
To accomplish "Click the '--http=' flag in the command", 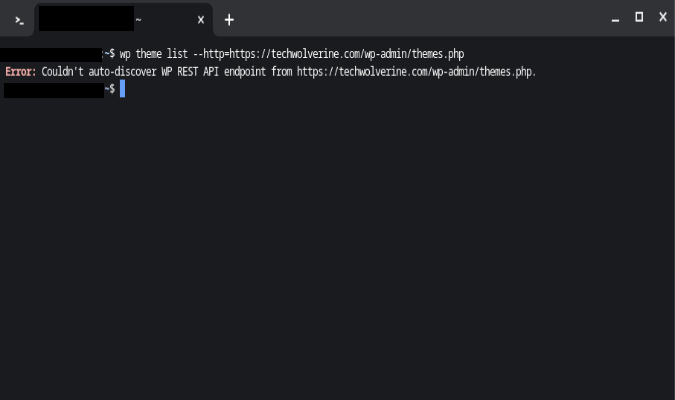I will [x=211, y=54].
